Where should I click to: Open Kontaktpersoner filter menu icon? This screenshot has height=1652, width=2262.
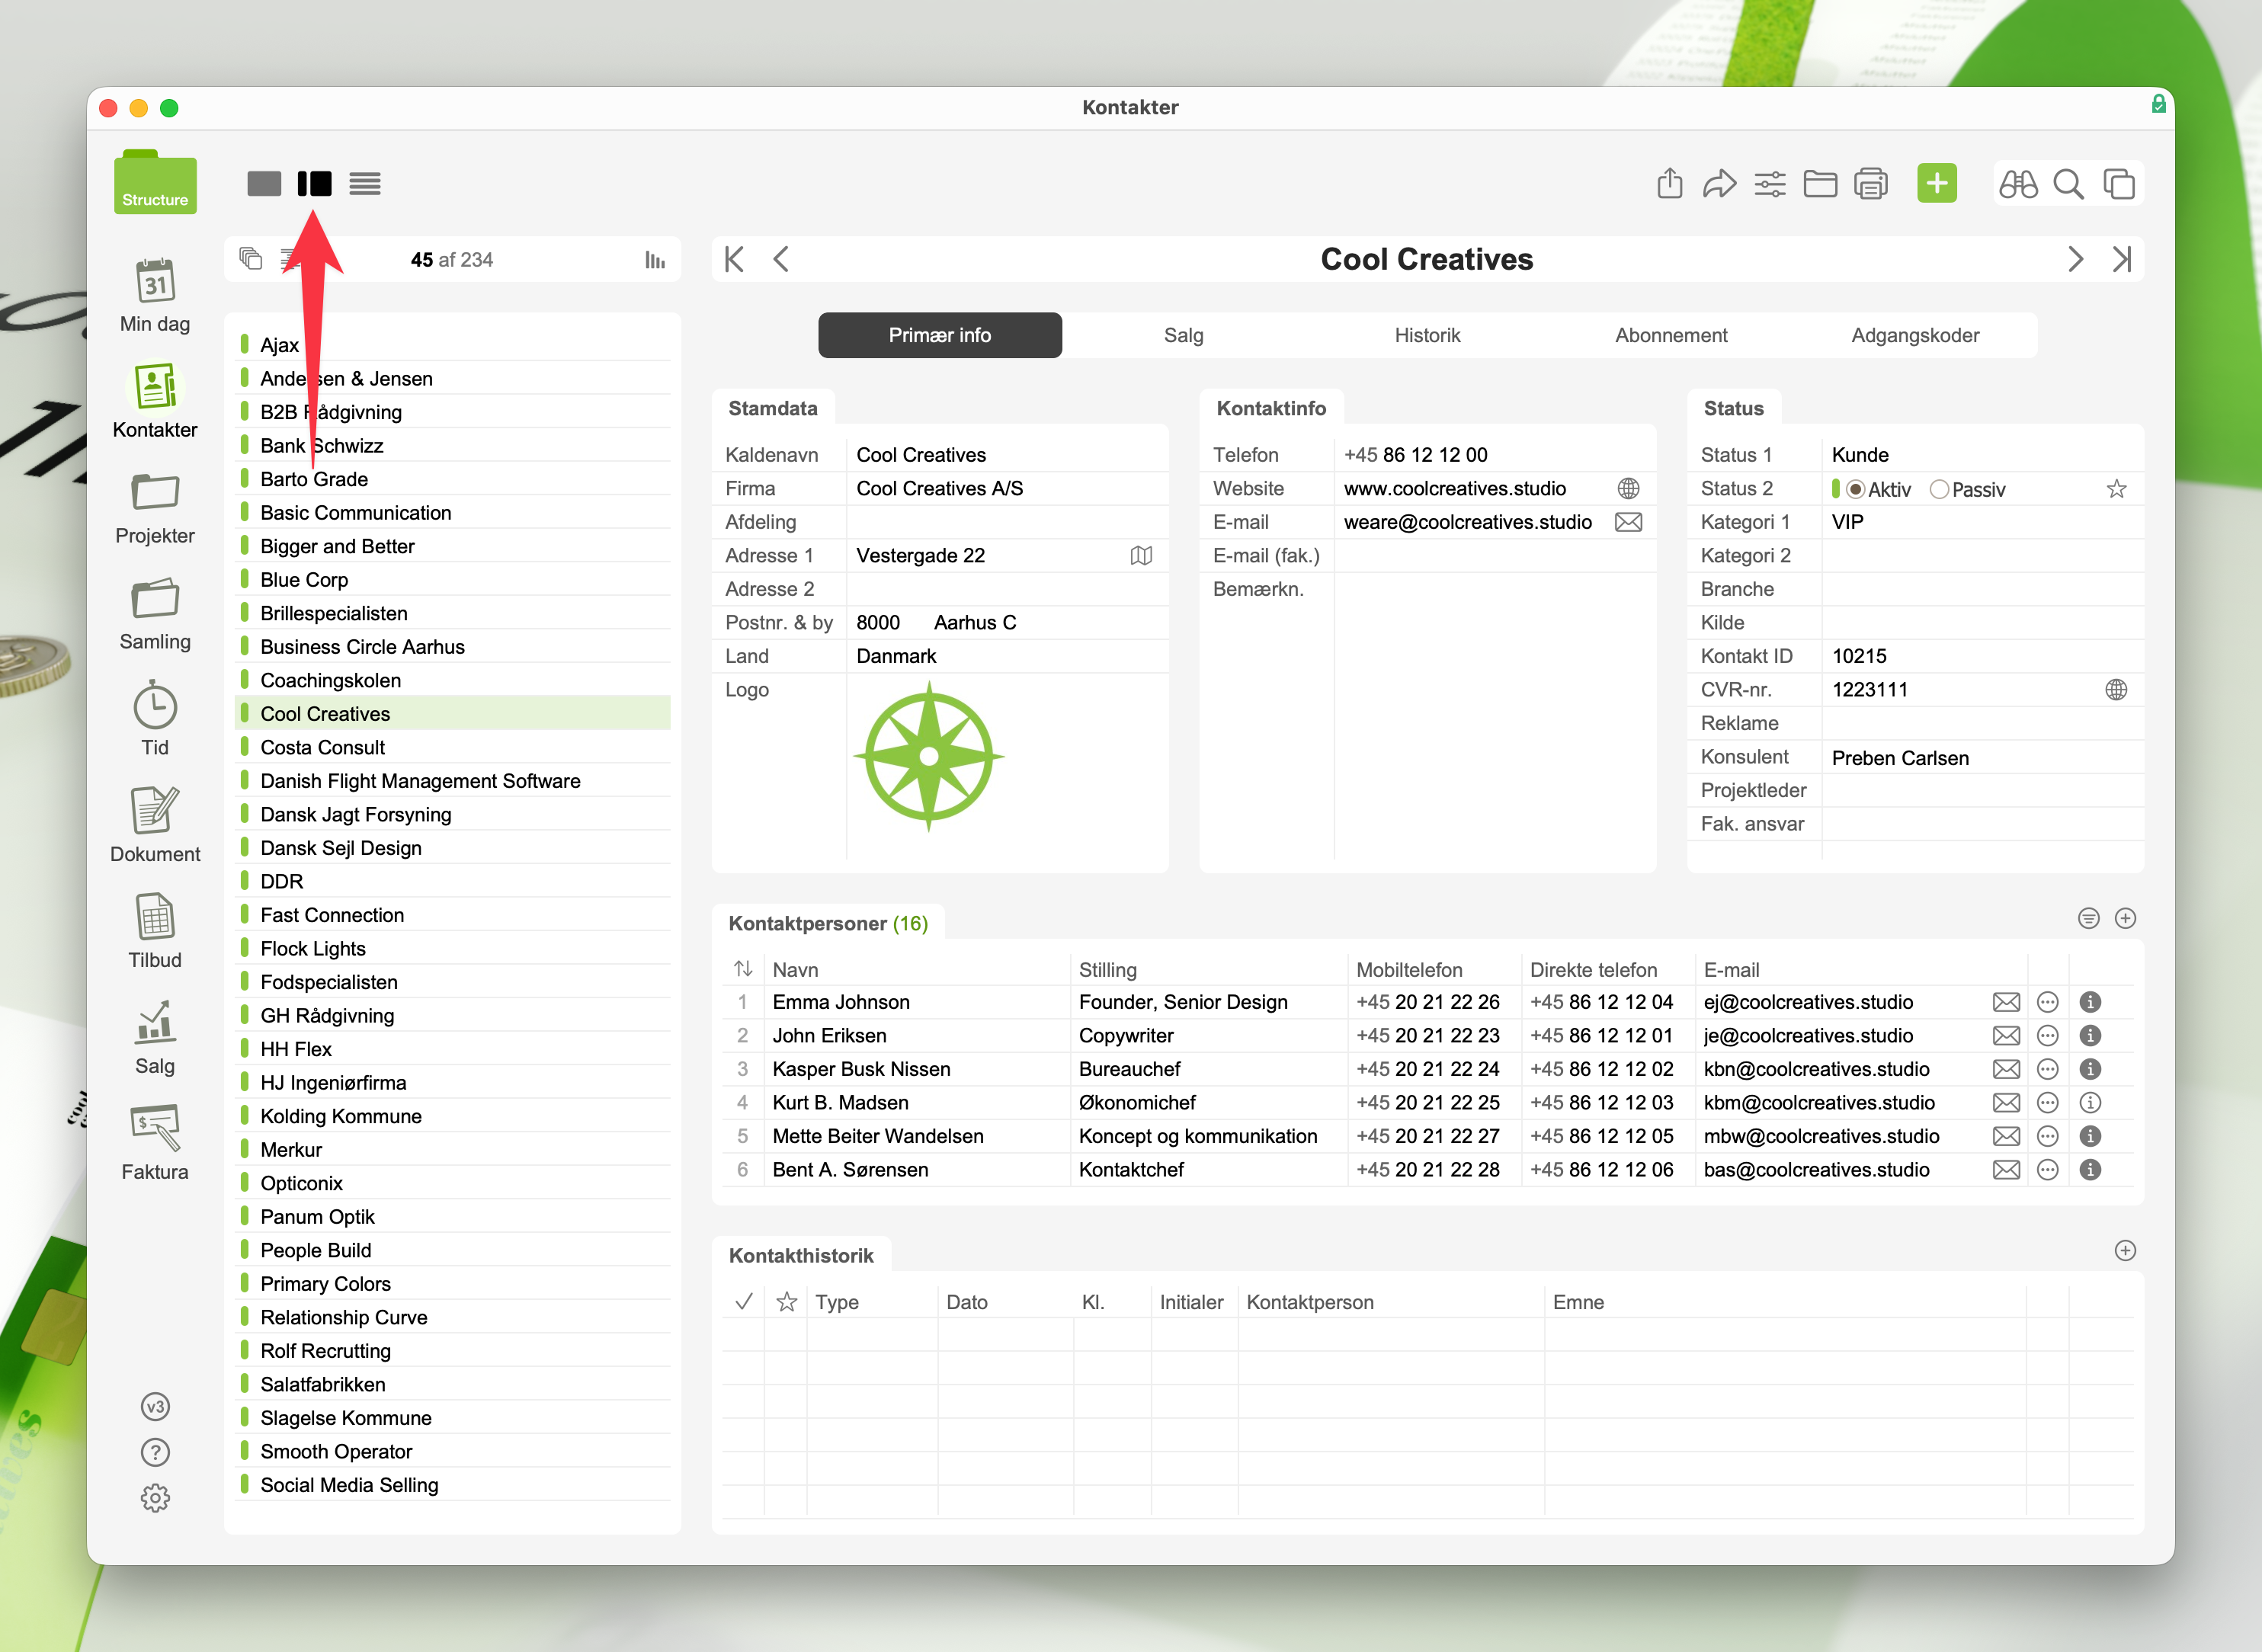click(2088, 918)
